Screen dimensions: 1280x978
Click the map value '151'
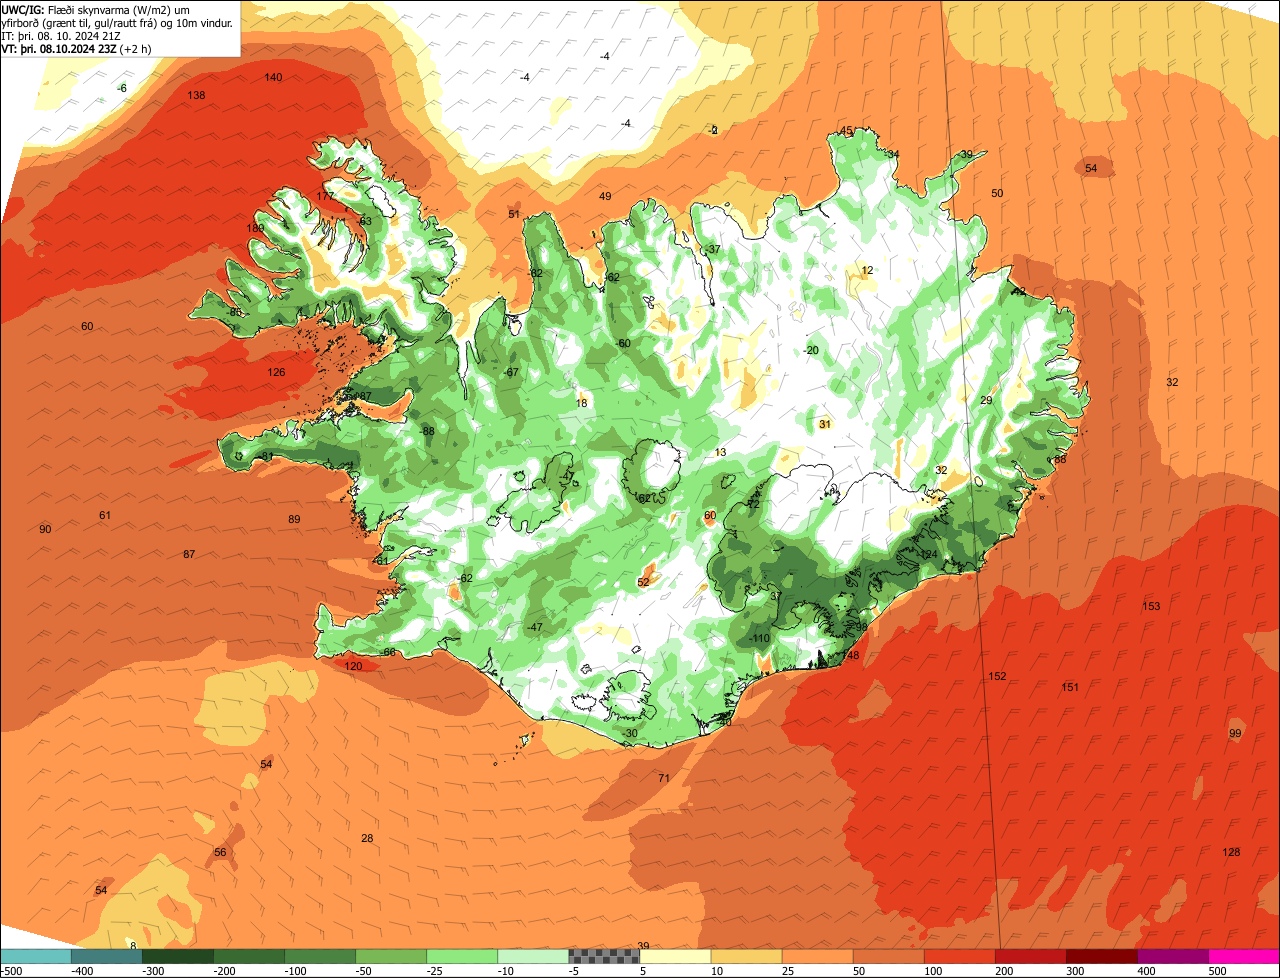click(x=1070, y=687)
